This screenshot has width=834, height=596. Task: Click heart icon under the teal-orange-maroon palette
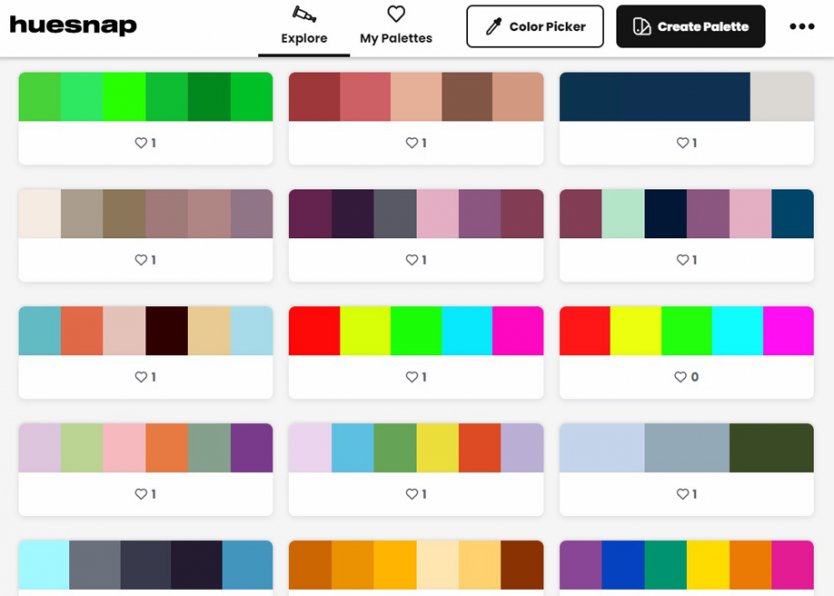[x=140, y=377]
